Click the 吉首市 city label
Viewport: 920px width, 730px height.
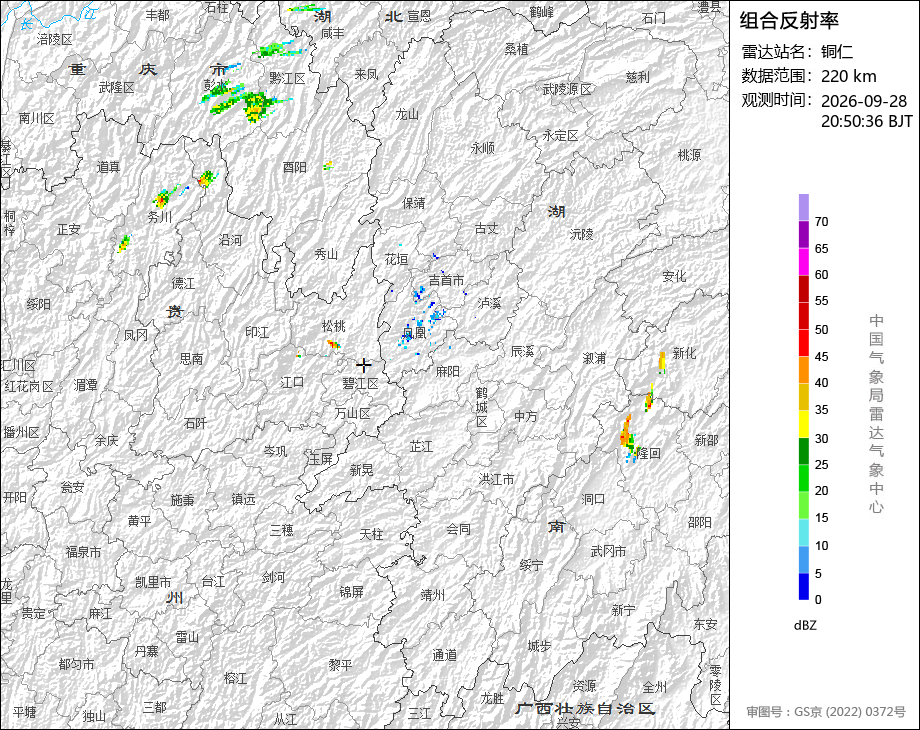click(x=446, y=281)
